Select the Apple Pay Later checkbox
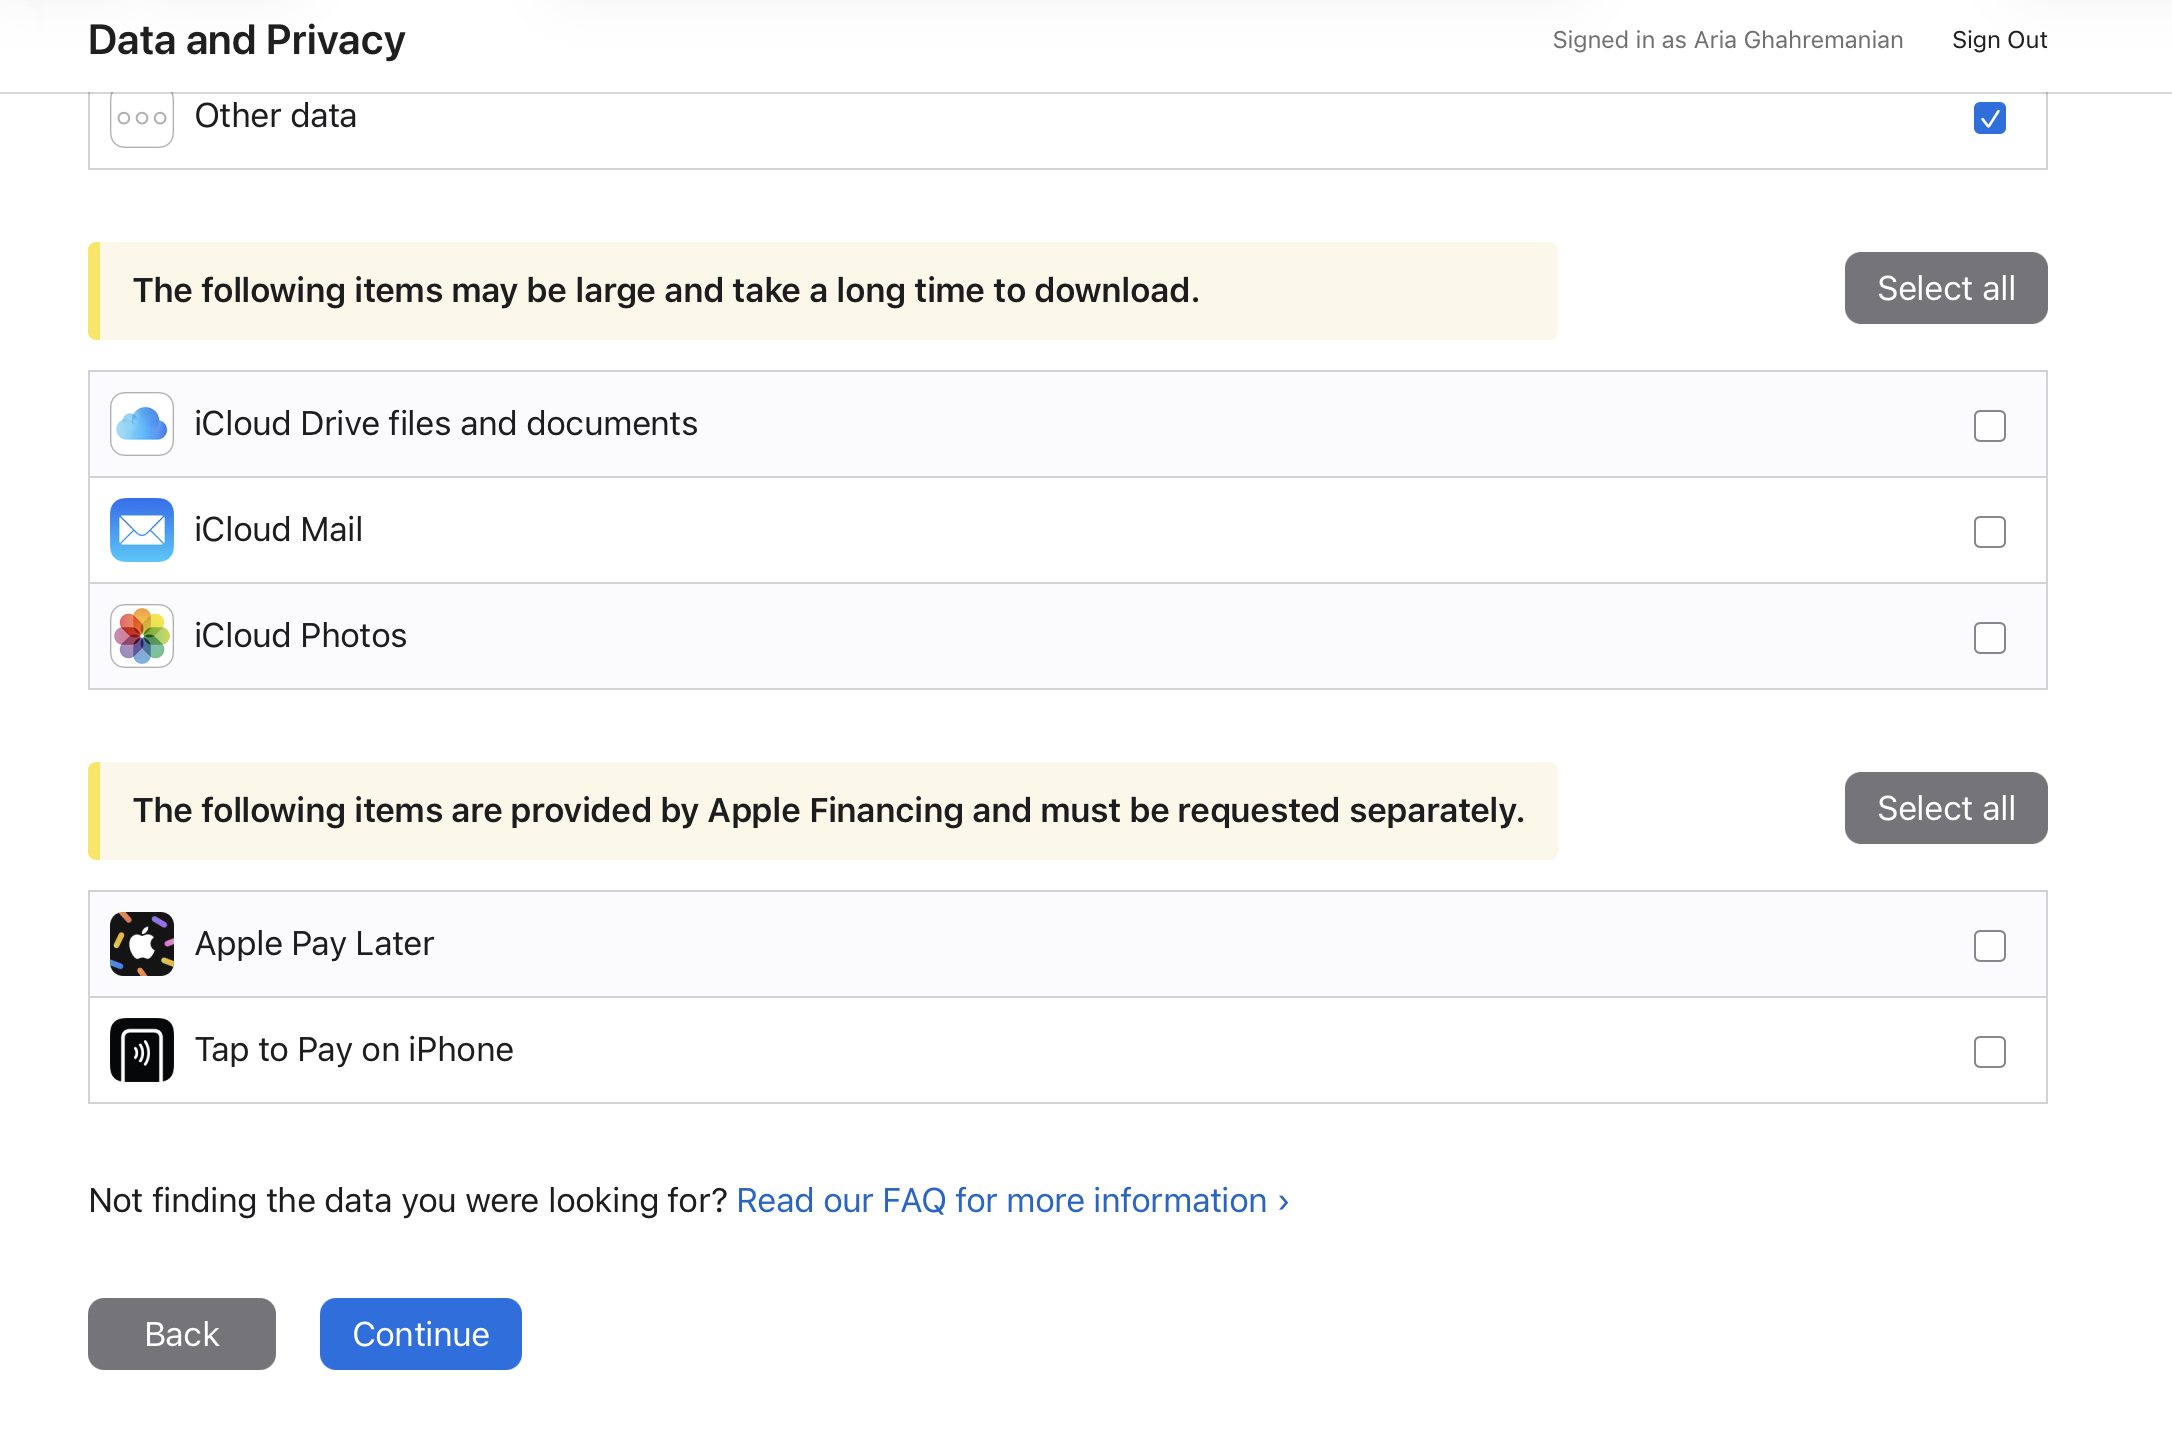 1989,946
